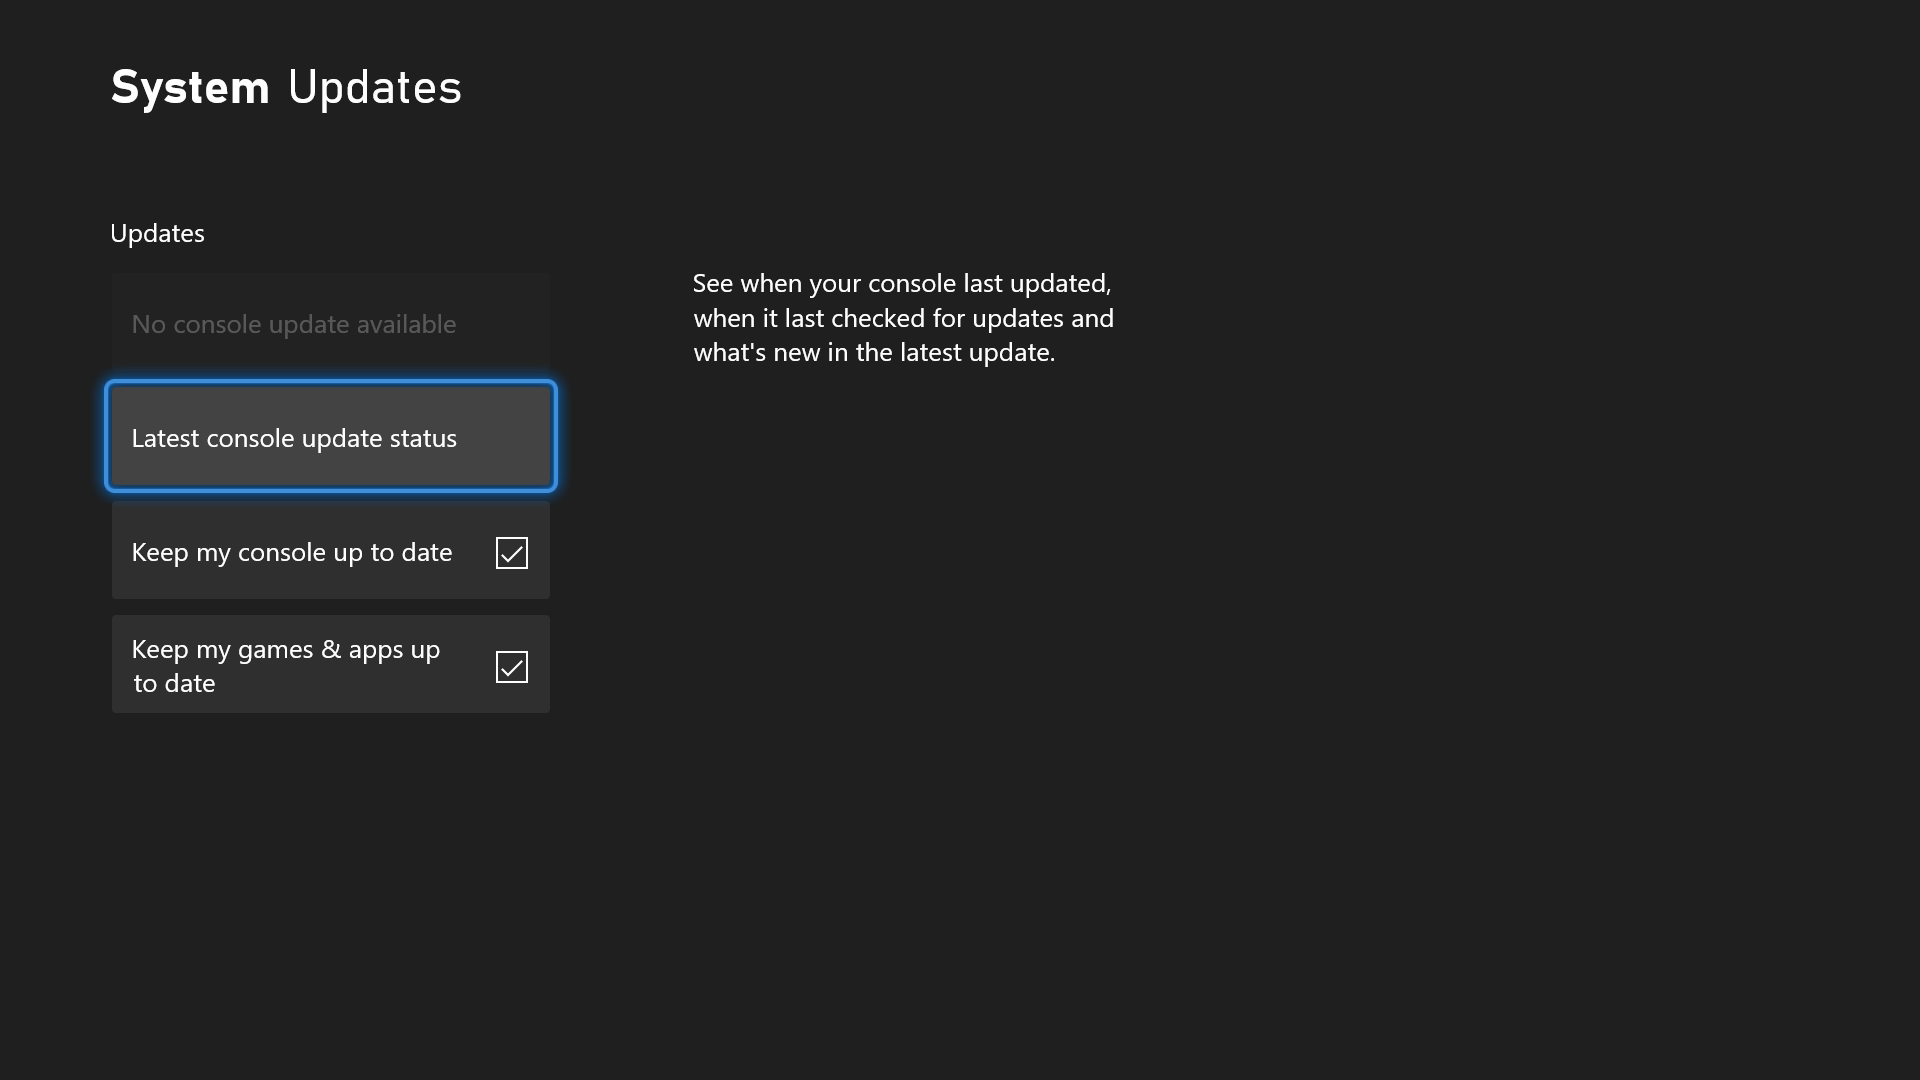
Task: Click the checkmark icon for games & apps updates
Action: click(511, 667)
